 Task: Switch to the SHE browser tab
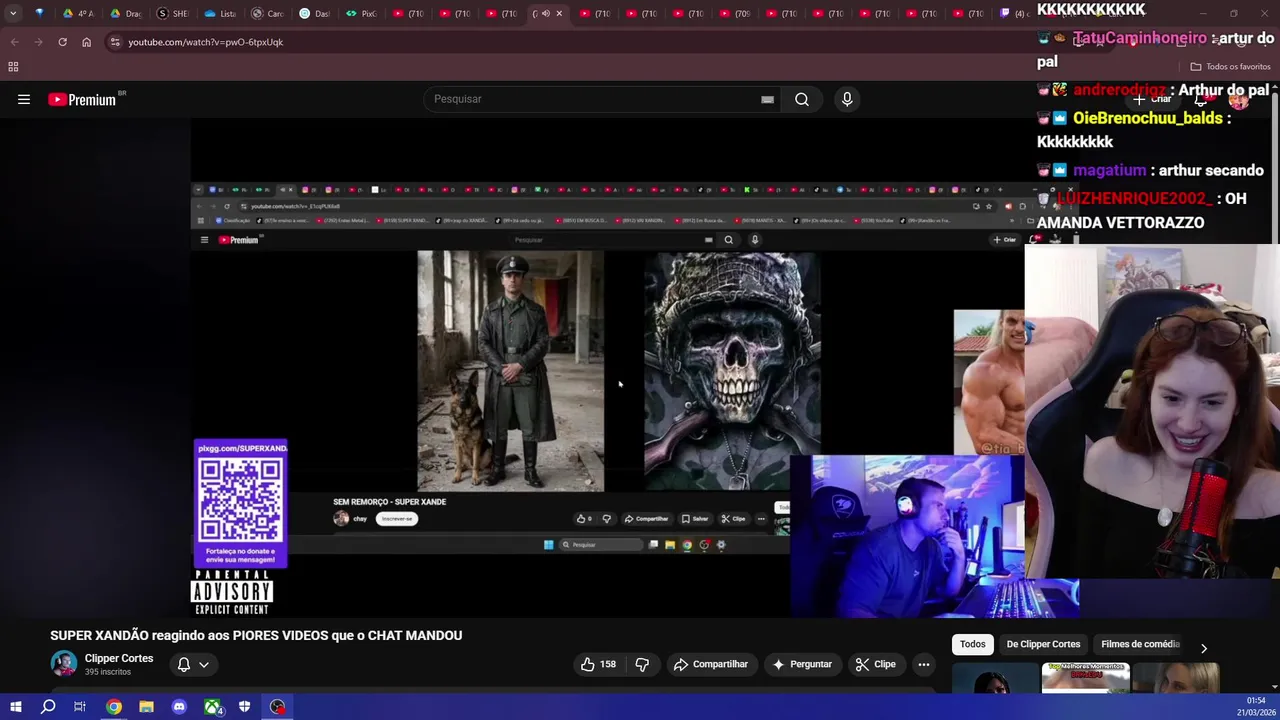[x=172, y=14]
